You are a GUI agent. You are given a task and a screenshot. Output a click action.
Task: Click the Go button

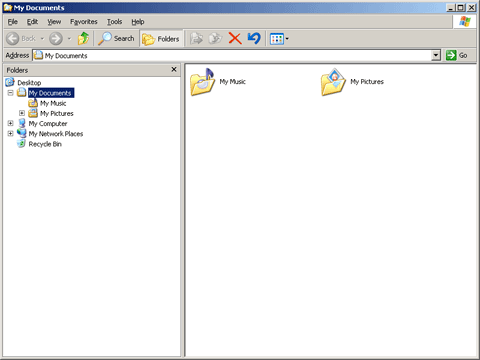point(457,55)
